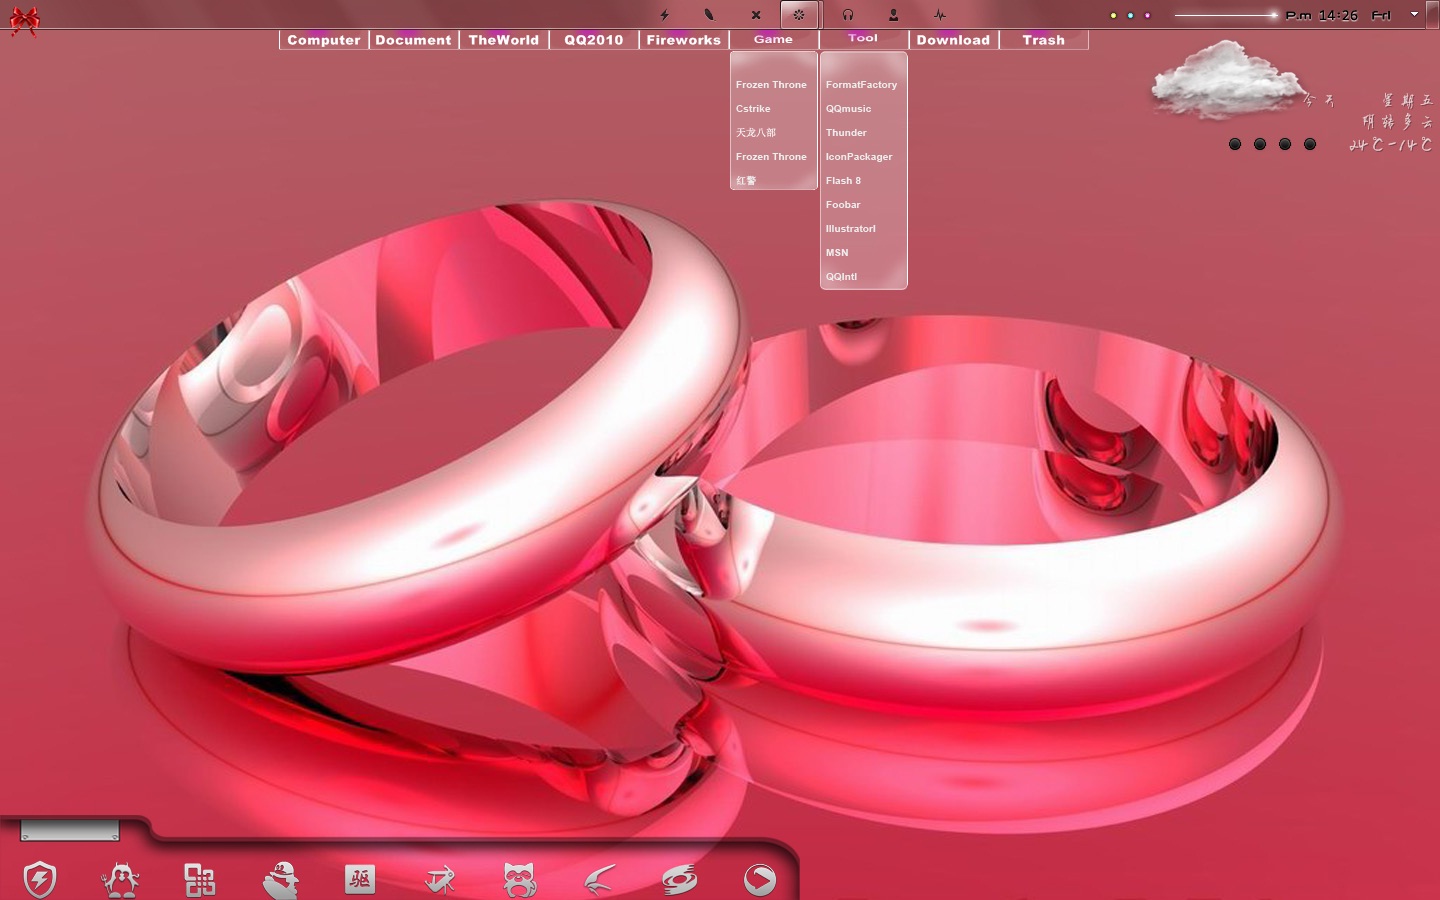Viewport: 1440px width, 900px height.
Task: Click the 星期五 weekday text
Action: 1407,100
